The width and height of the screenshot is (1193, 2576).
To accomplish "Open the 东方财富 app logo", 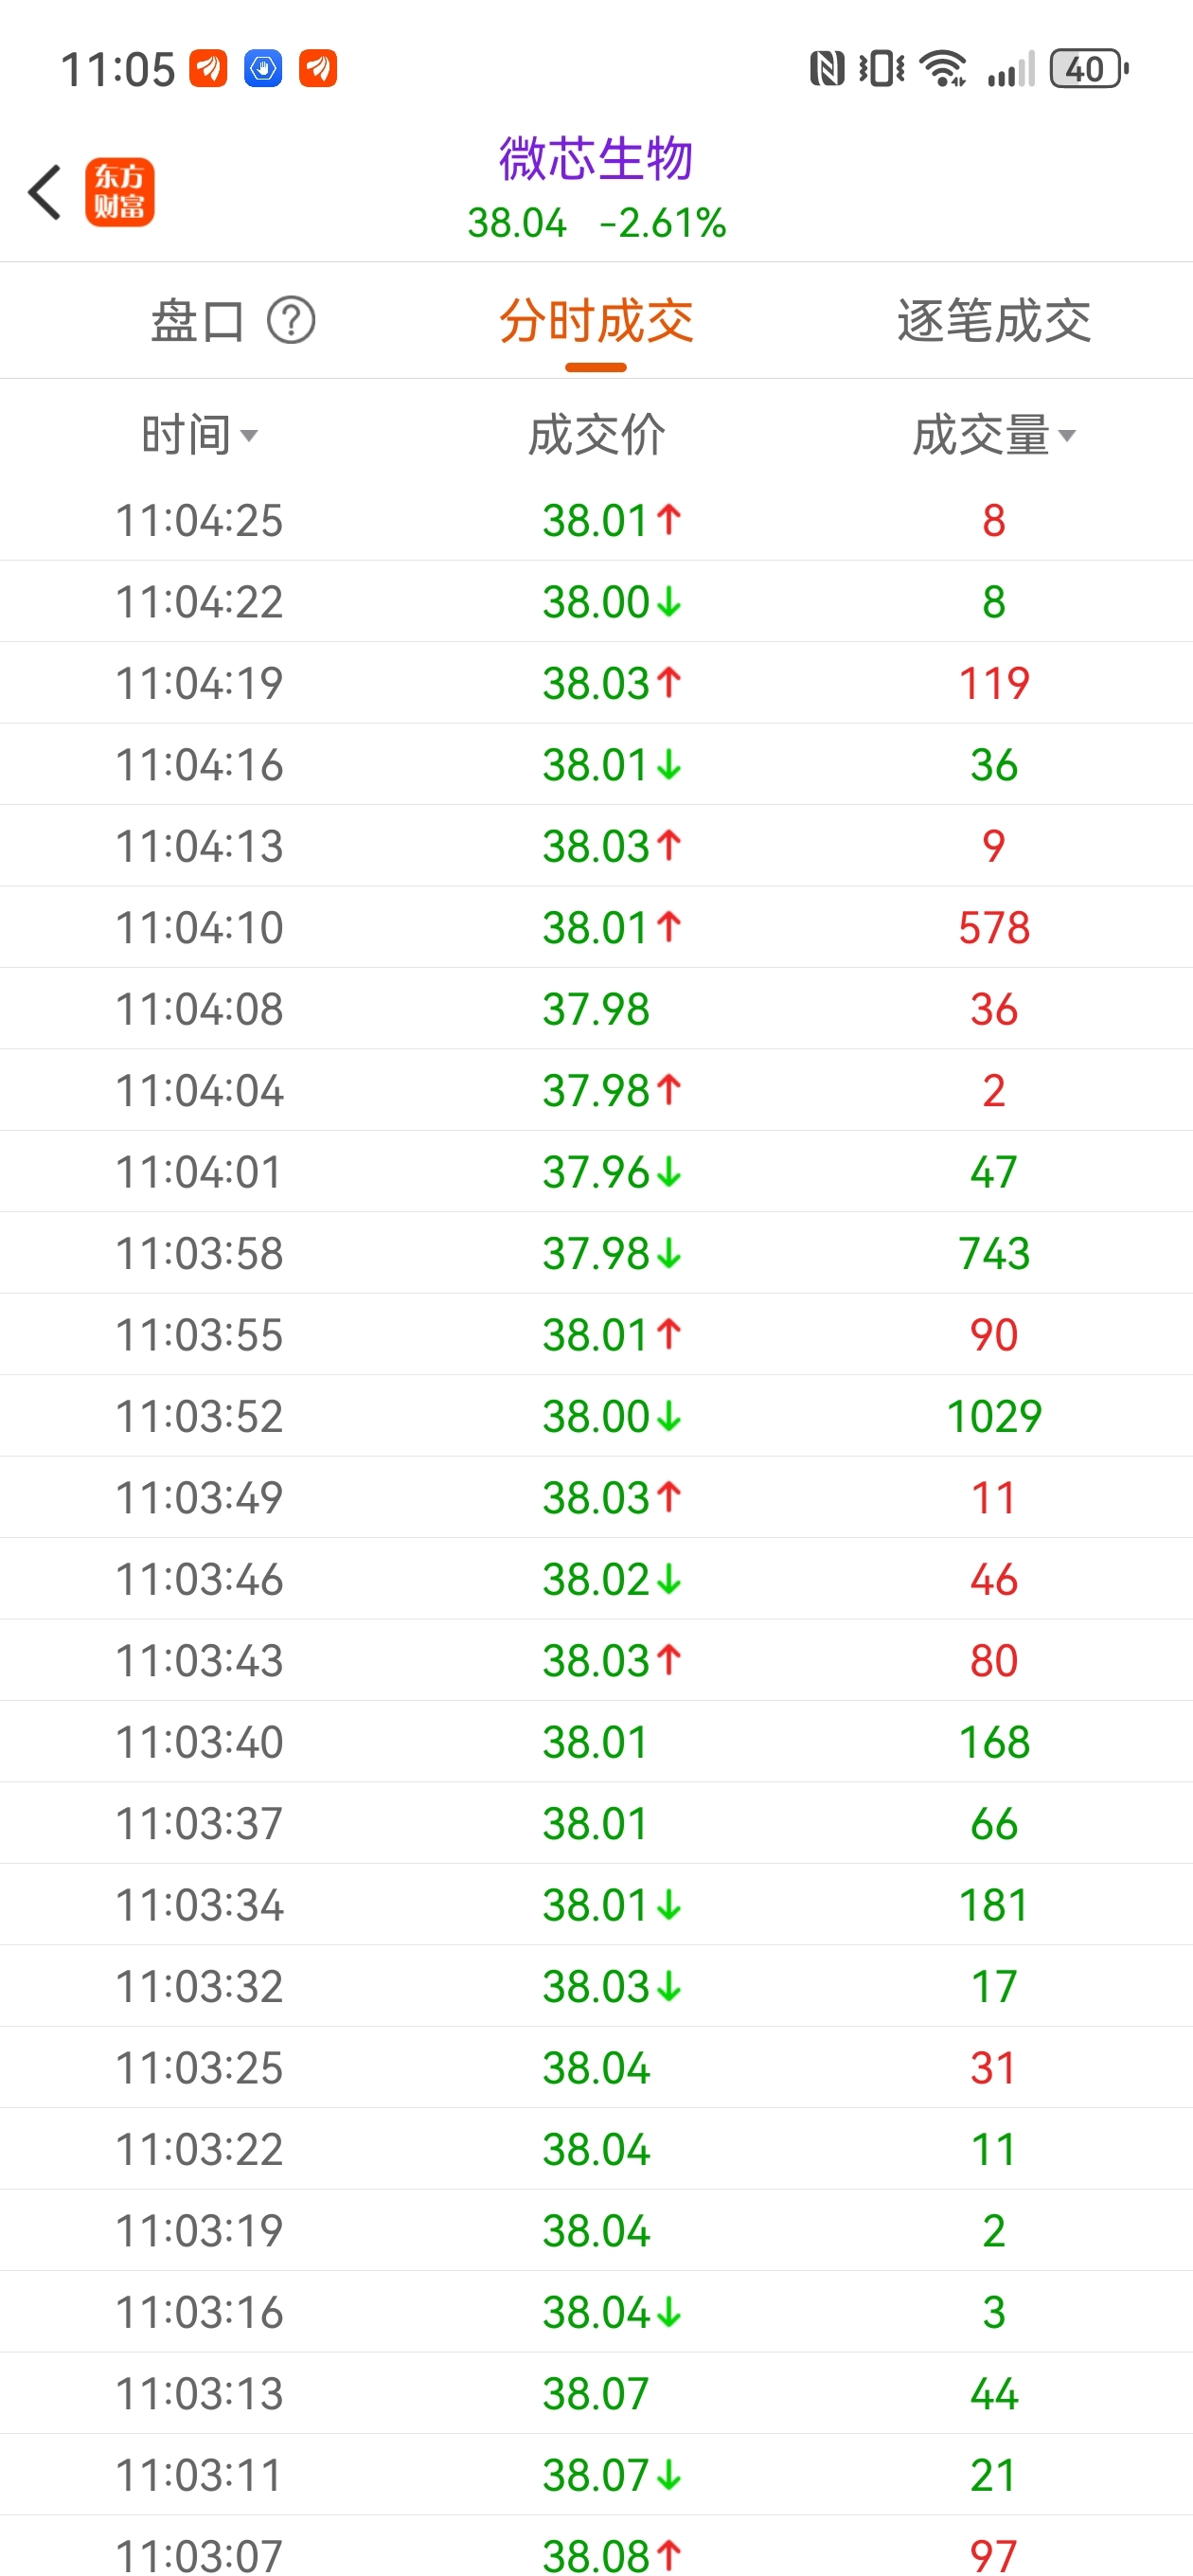I will [119, 192].
